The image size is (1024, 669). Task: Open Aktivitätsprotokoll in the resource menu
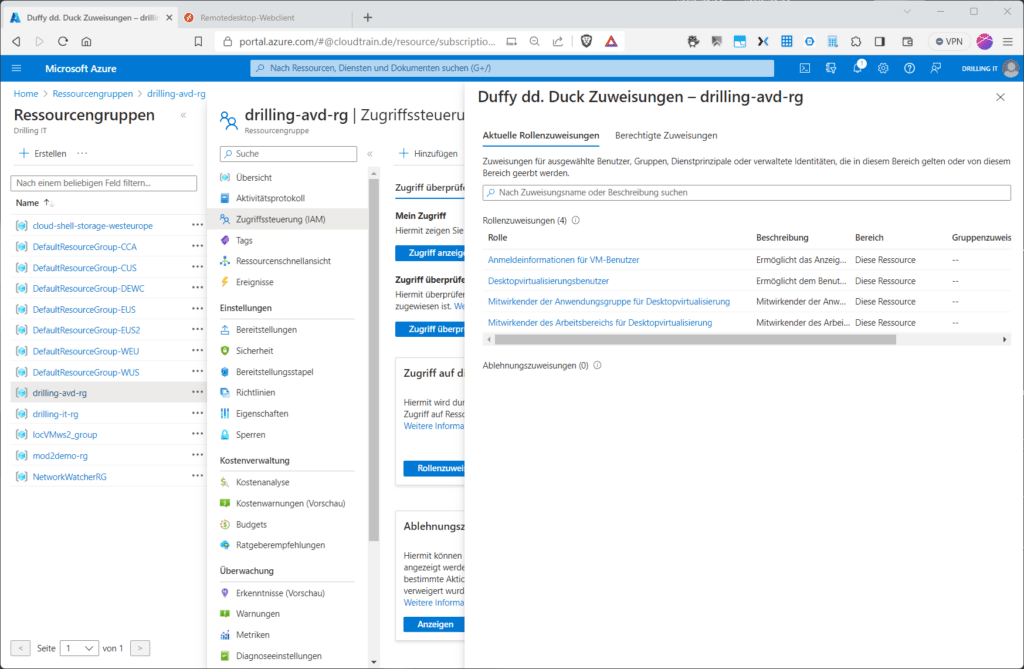(270, 198)
